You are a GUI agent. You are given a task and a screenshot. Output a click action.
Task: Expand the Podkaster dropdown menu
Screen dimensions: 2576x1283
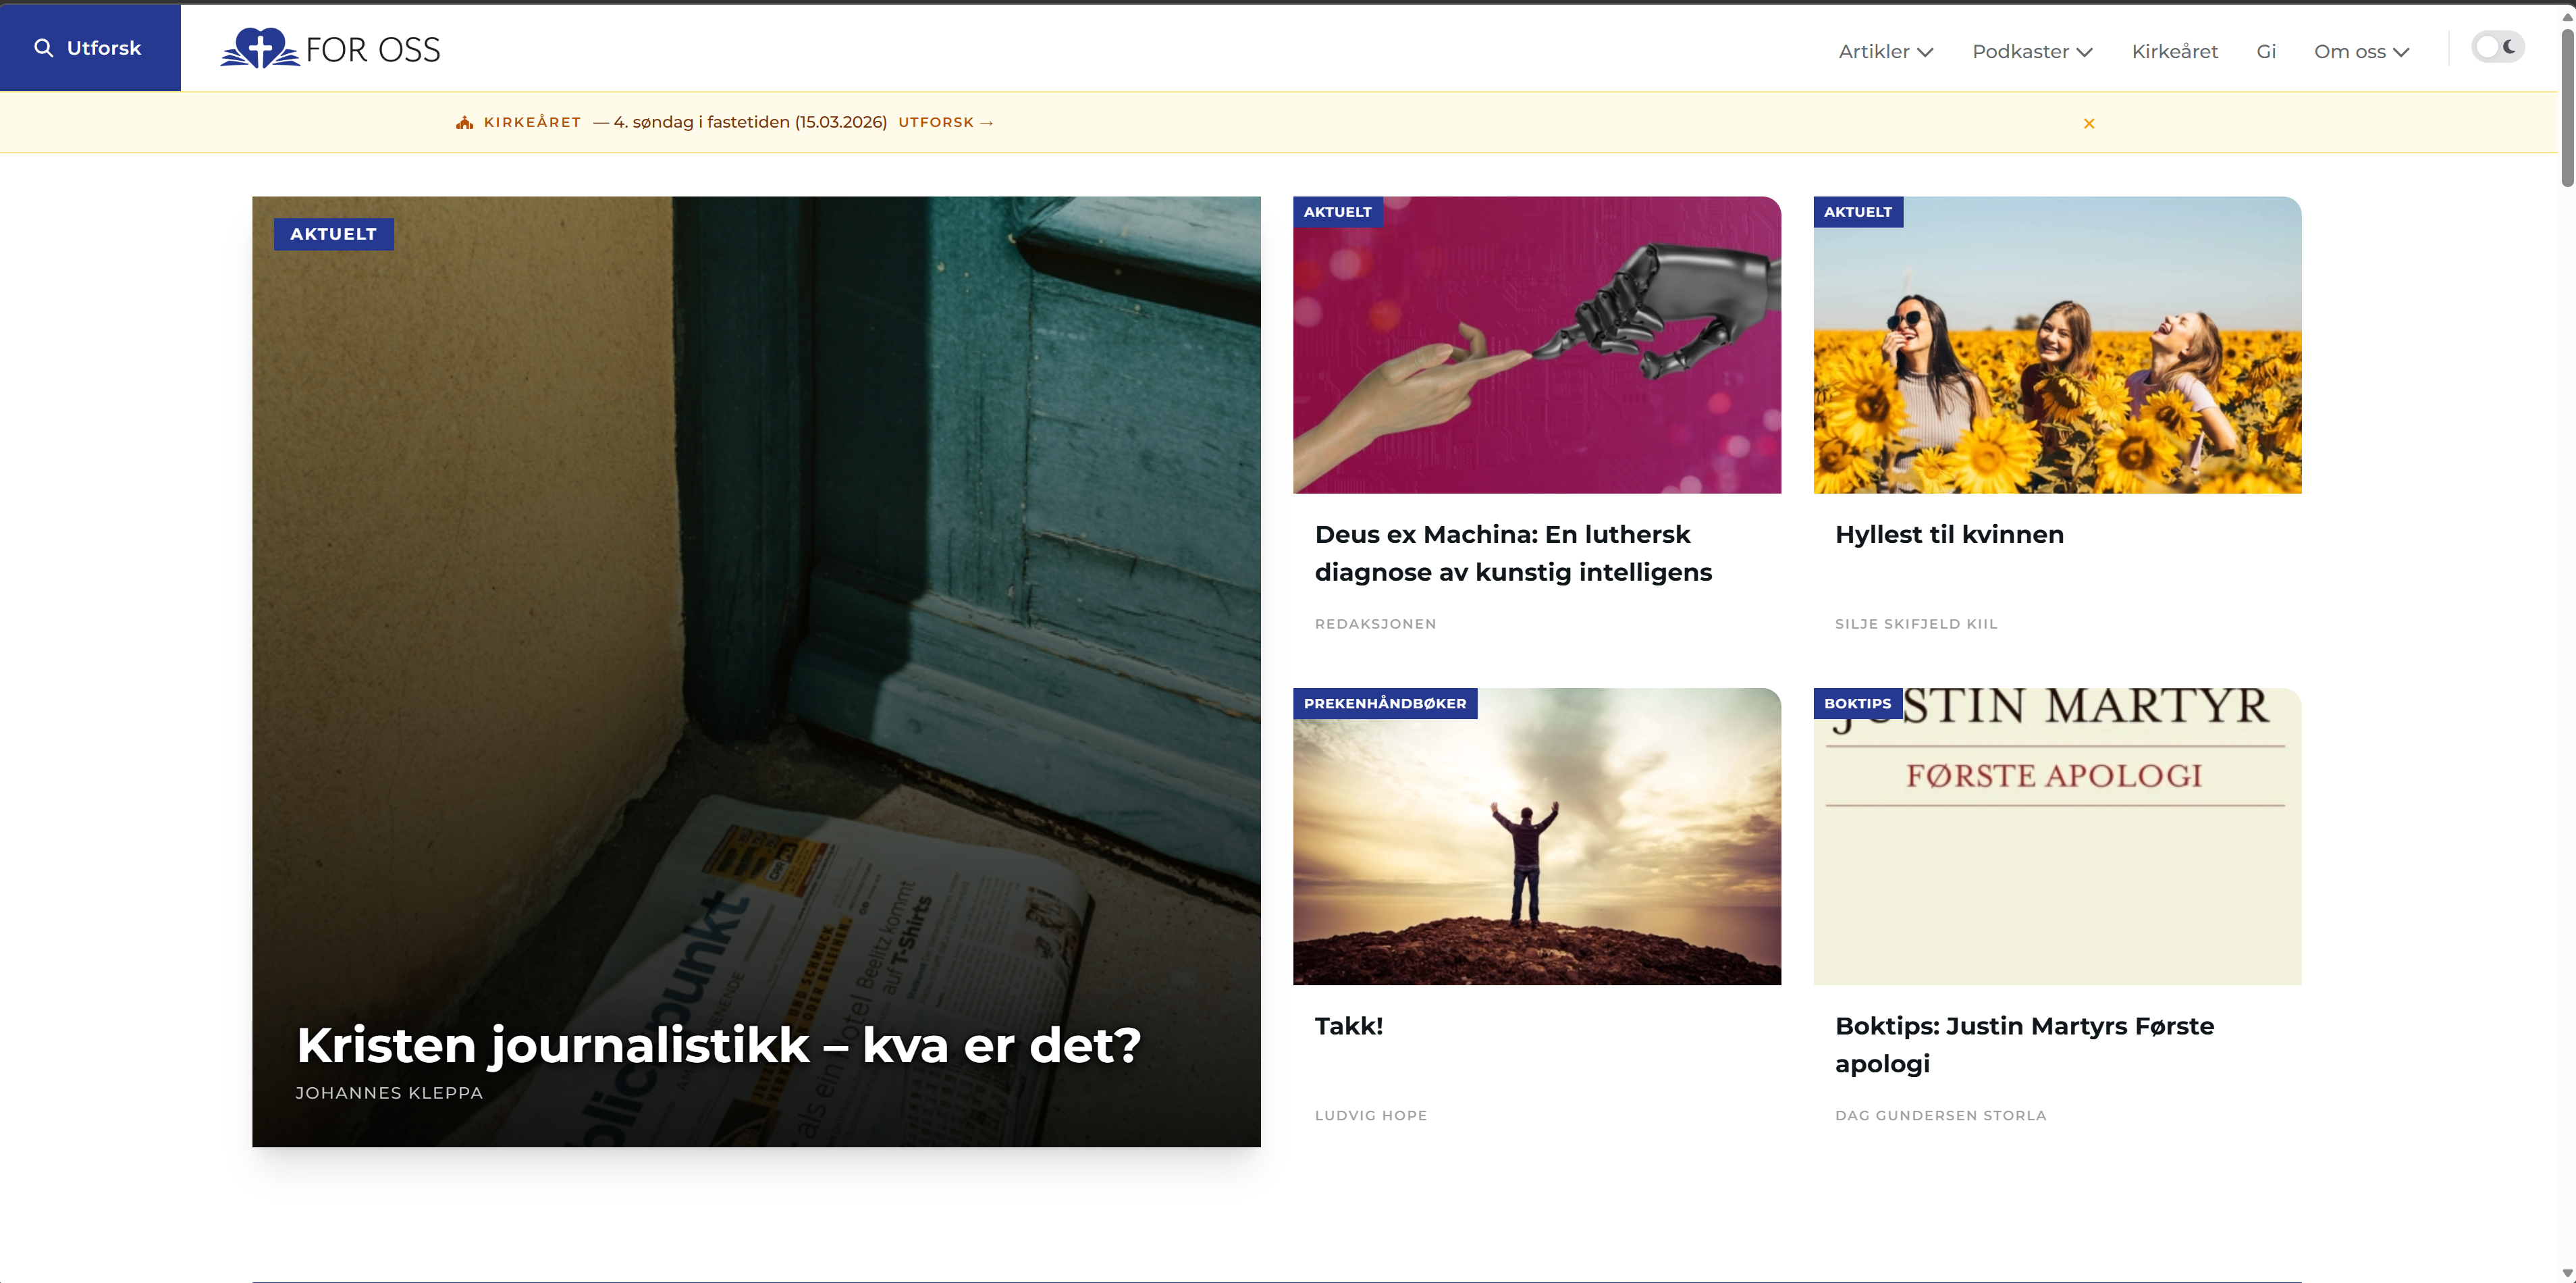[2032, 51]
